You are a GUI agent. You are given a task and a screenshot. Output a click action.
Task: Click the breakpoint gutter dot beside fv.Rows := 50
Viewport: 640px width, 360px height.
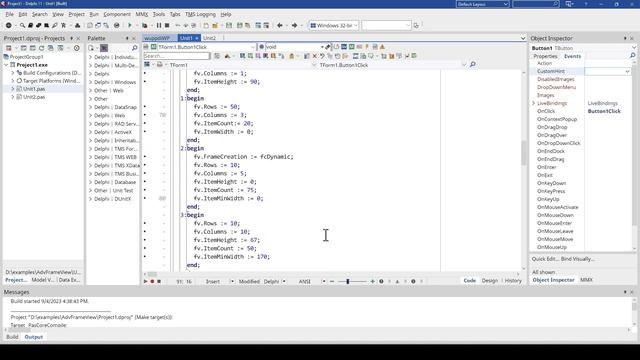coord(144,107)
